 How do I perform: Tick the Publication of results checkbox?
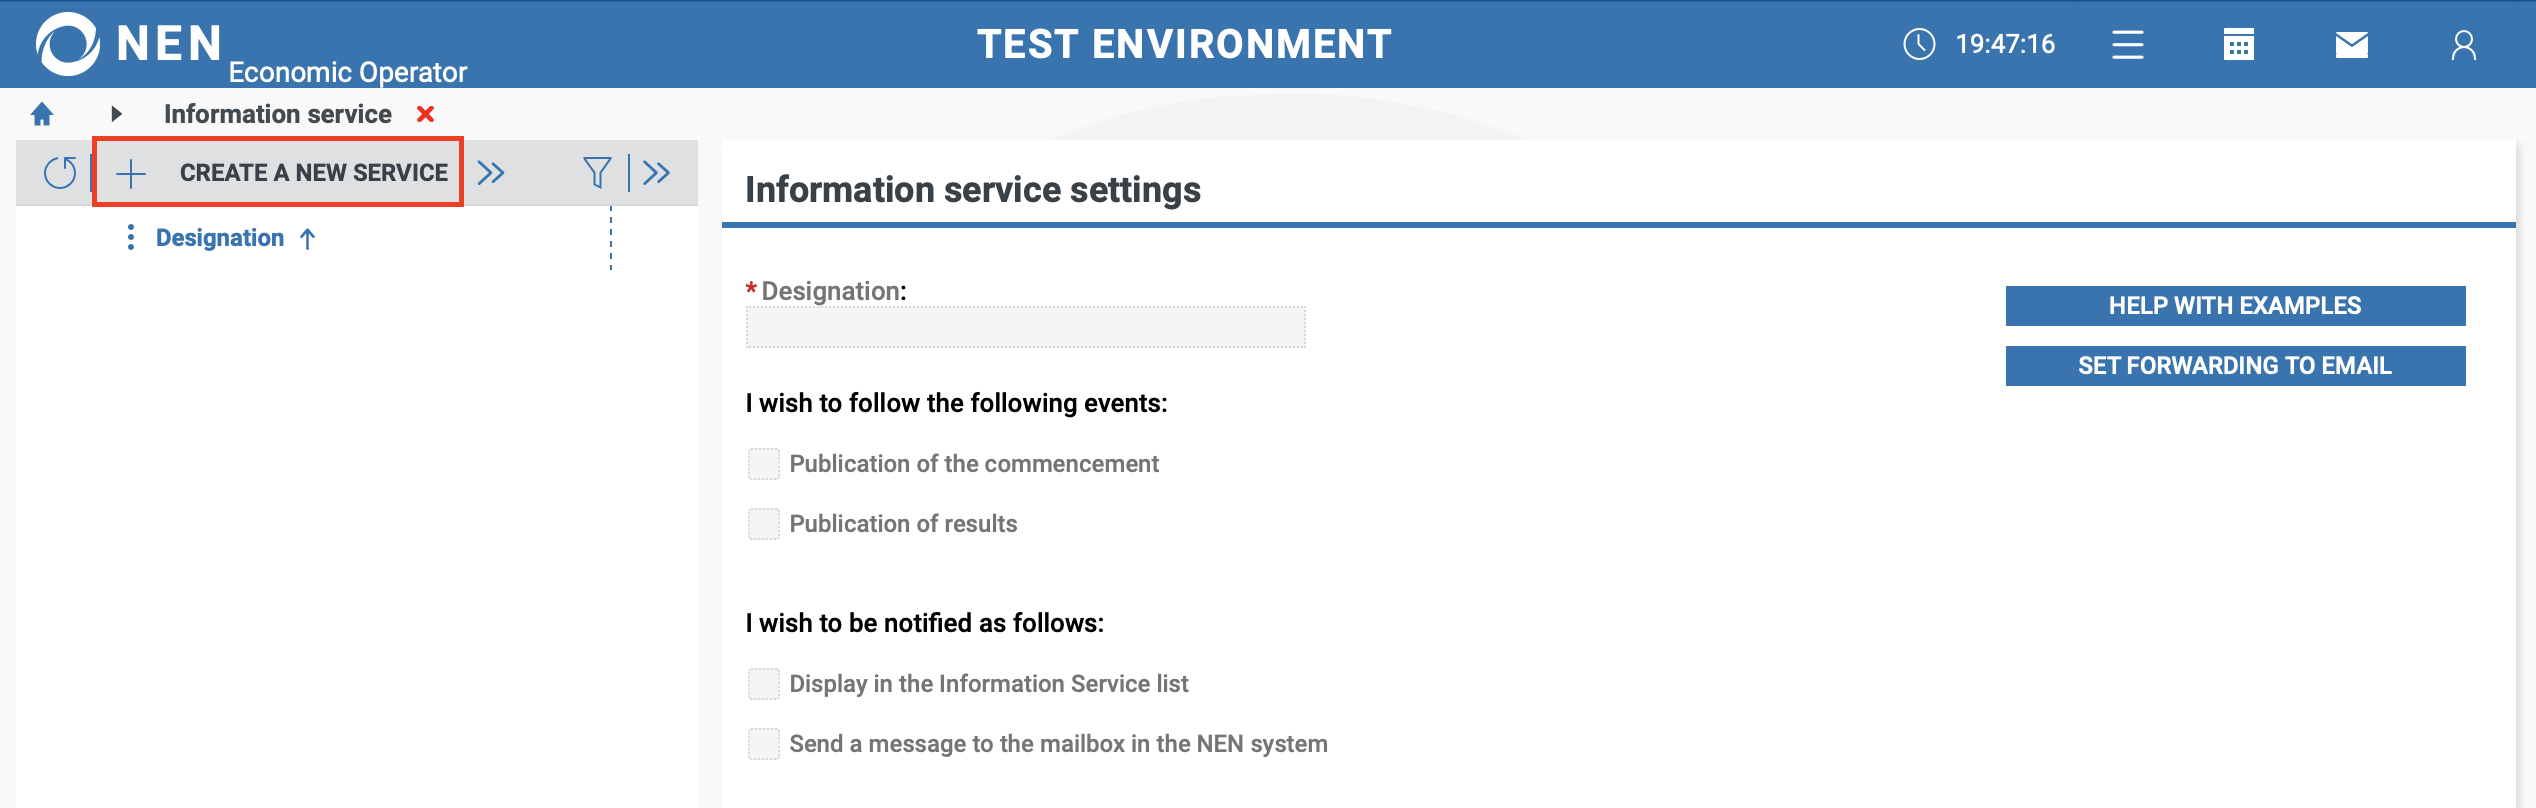coord(764,524)
